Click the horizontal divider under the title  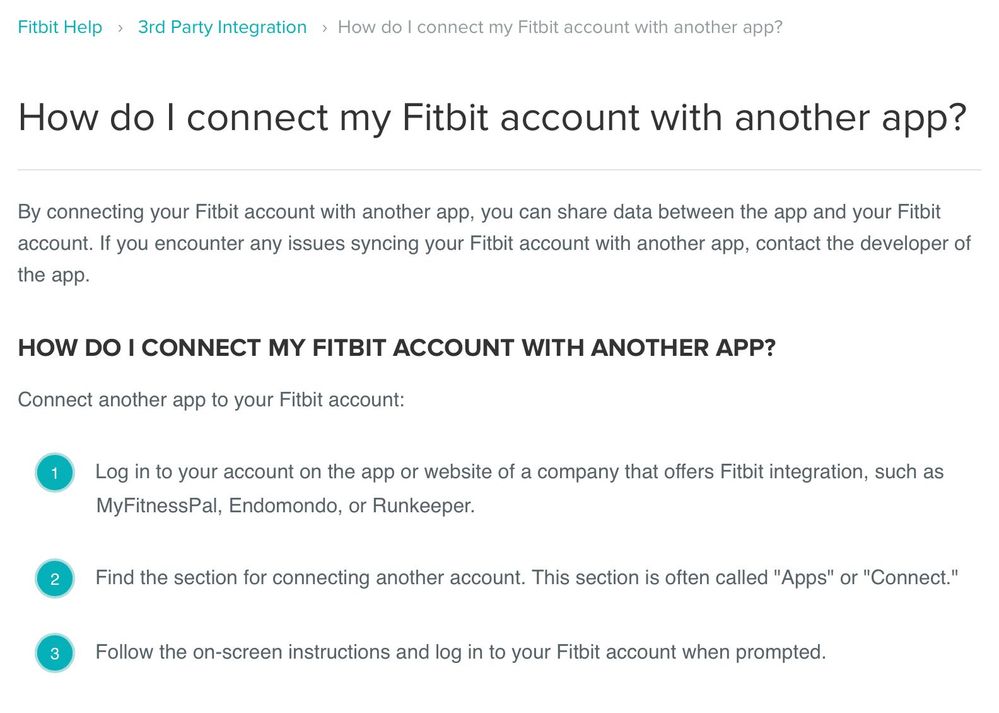tap(500, 170)
